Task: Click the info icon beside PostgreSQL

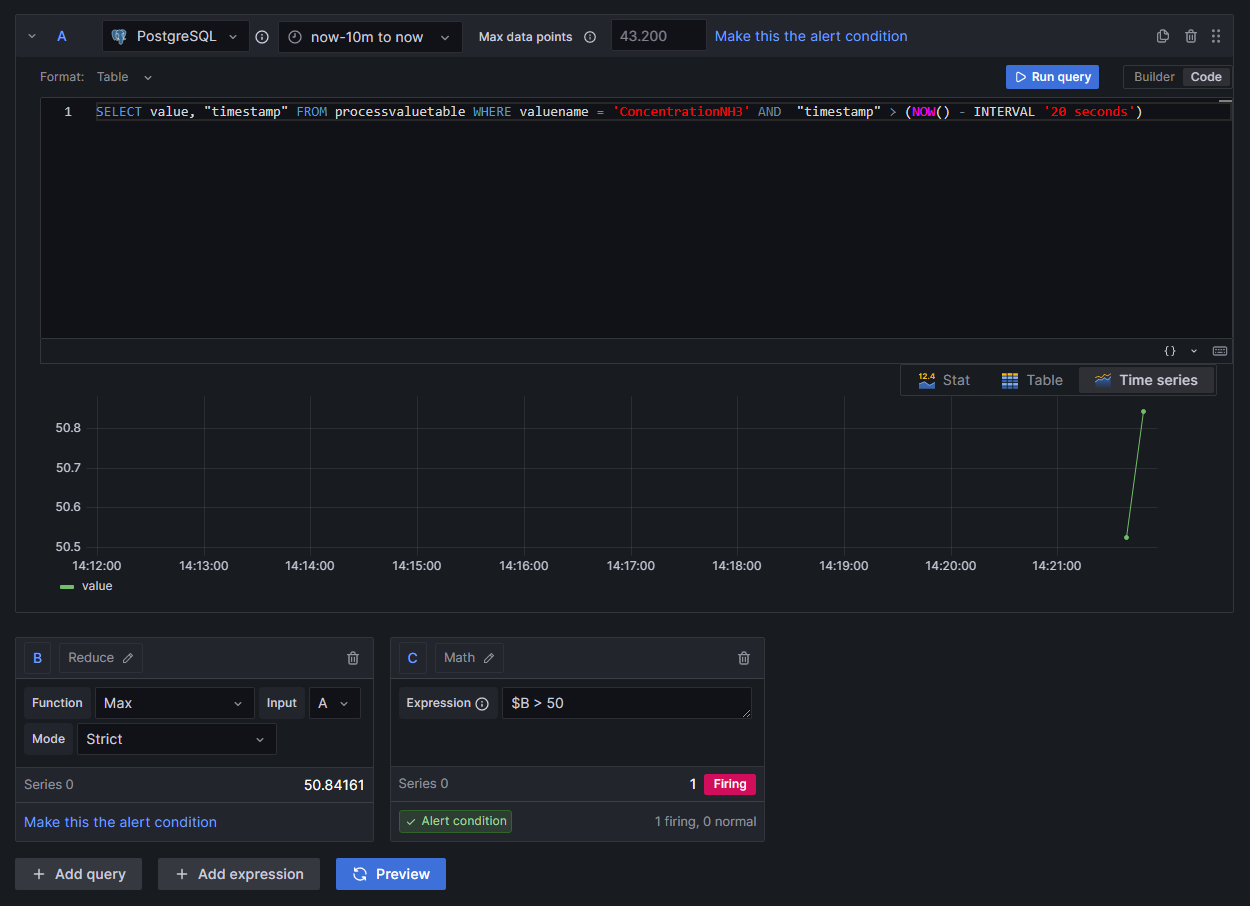Action: pyautogui.click(x=262, y=36)
